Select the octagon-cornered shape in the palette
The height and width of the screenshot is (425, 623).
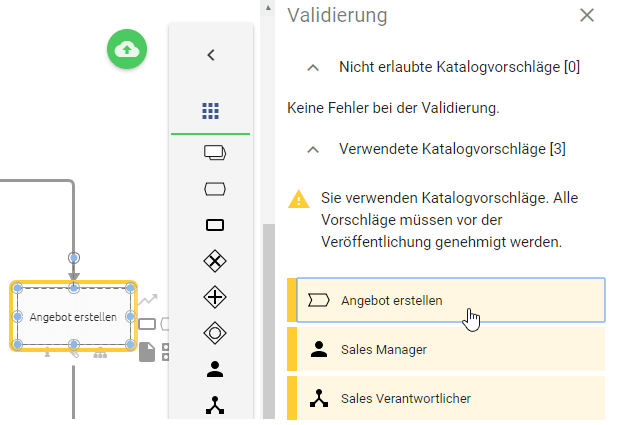[x=215, y=189]
